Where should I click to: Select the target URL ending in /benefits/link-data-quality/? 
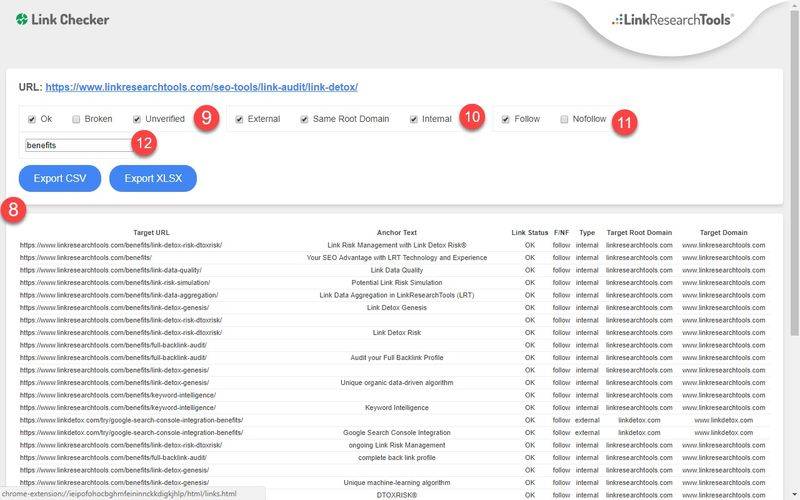point(111,270)
